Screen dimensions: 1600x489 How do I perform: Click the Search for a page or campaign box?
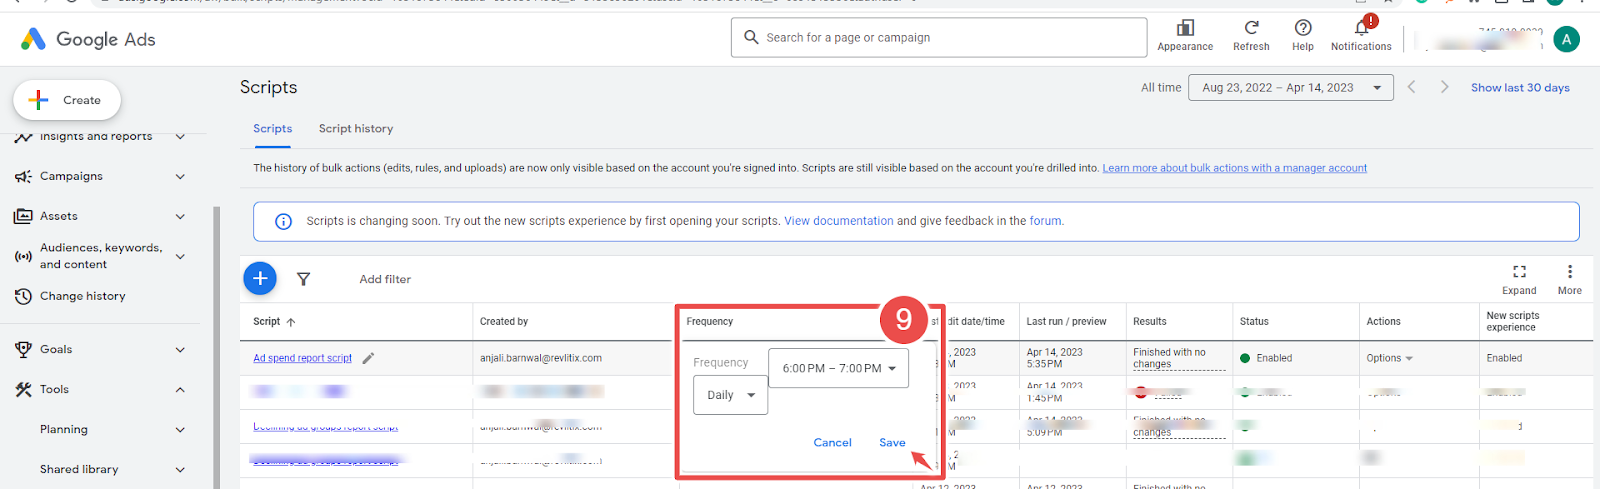click(x=939, y=38)
